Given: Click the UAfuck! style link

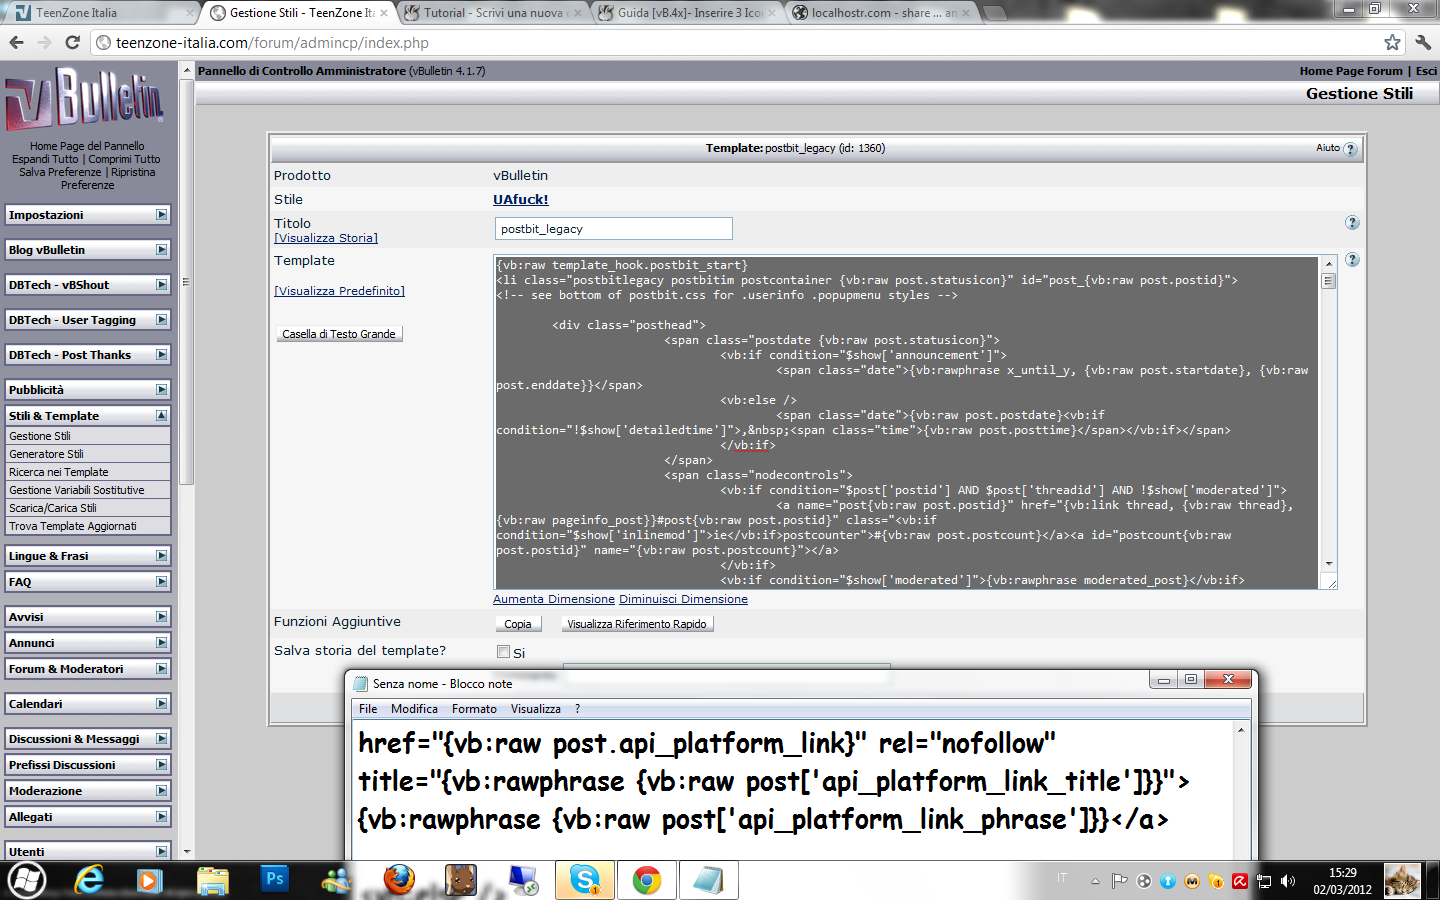Looking at the screenshot, I should [520, 200].
